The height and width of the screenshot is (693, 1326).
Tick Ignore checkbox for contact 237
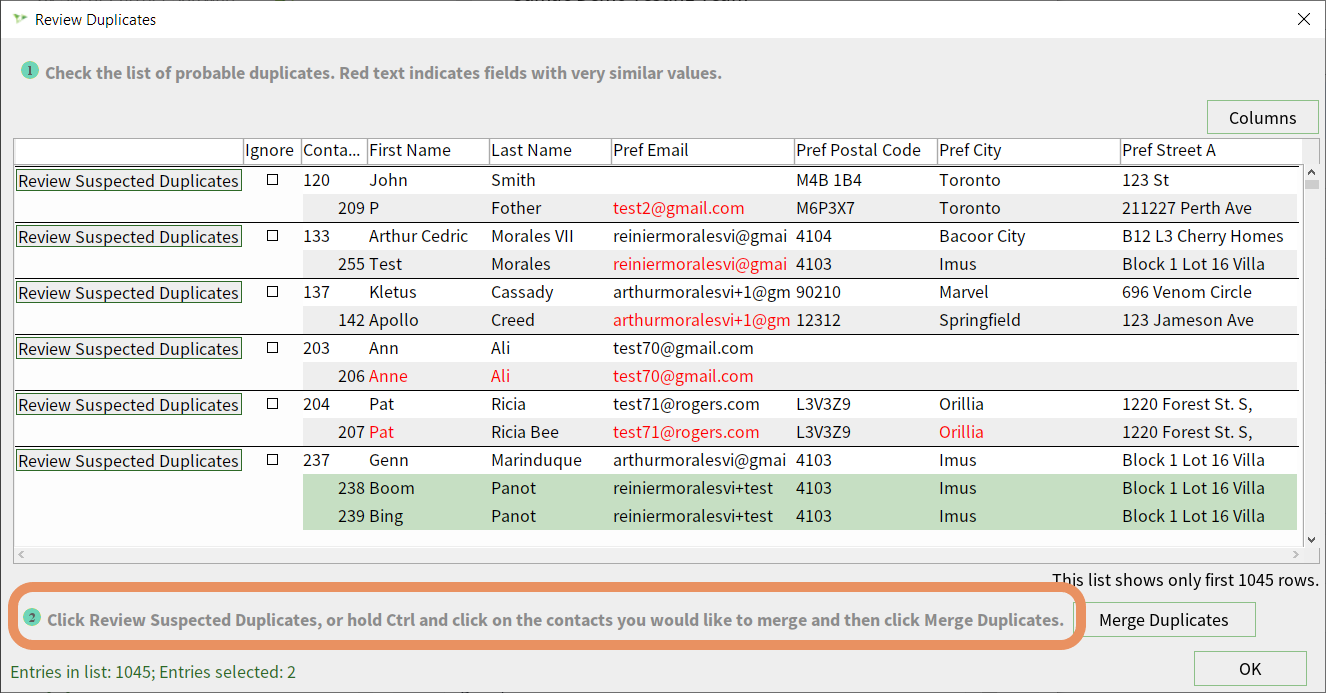(272, 460)
